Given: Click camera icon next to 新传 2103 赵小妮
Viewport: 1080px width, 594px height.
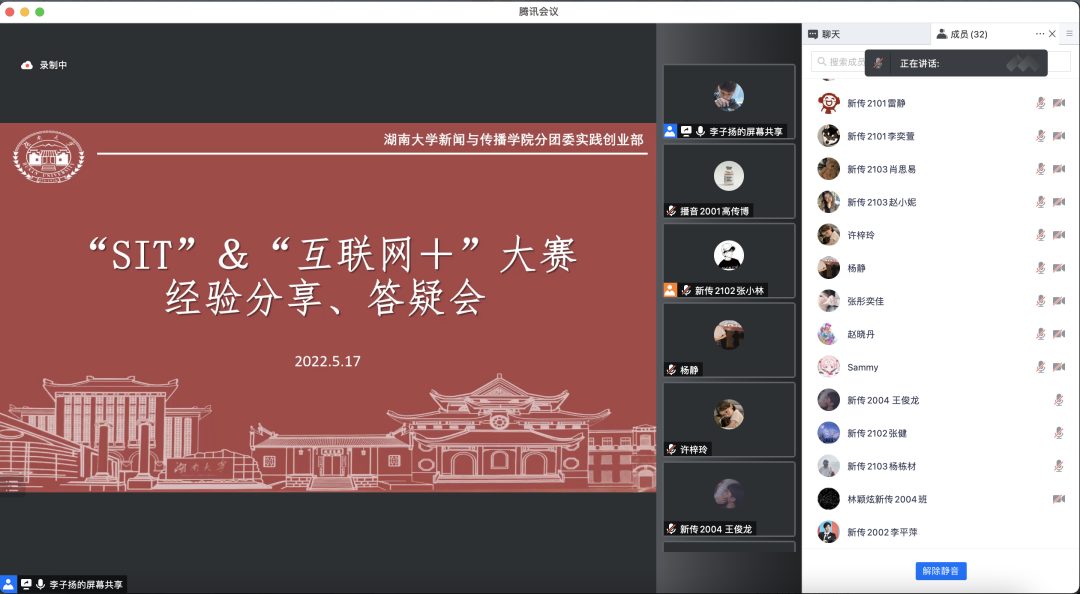Looking at the screenshot, I should pyautogui.click(x=1059, y=202).
